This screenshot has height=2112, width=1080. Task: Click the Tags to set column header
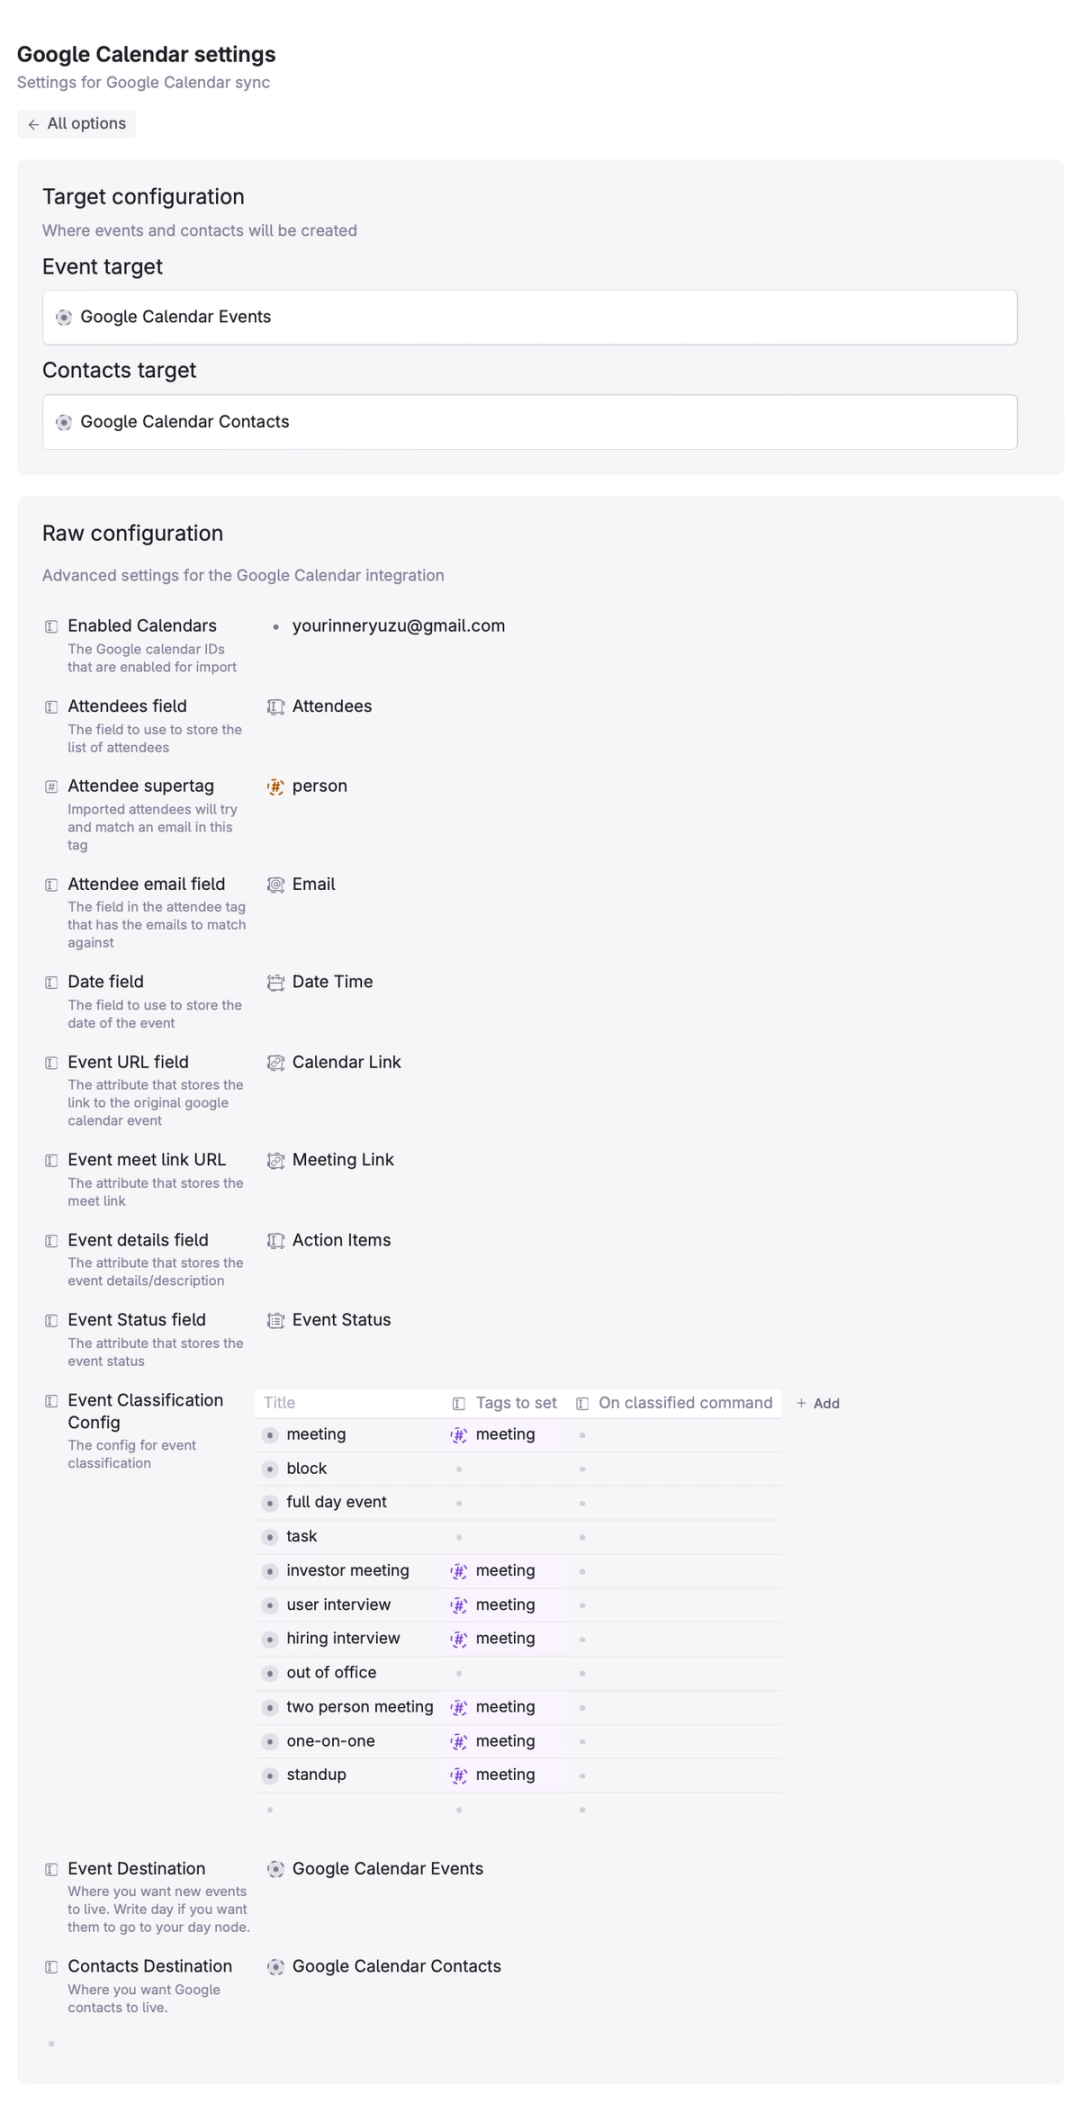pos(516,1402)
